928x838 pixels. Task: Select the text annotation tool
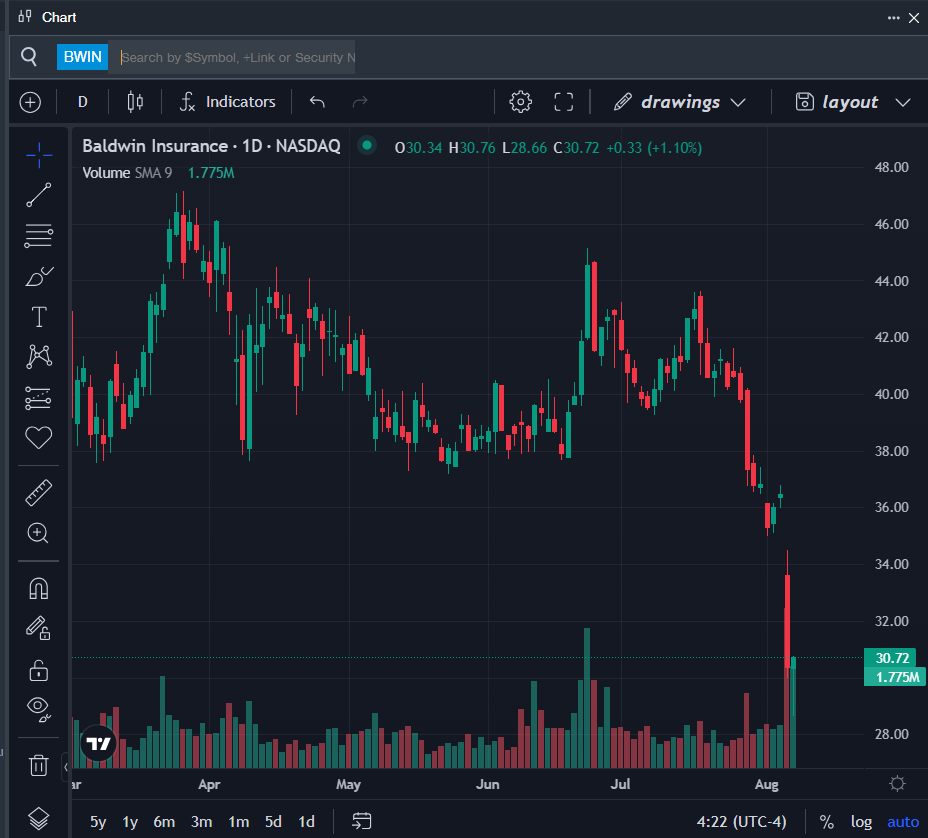39,317
